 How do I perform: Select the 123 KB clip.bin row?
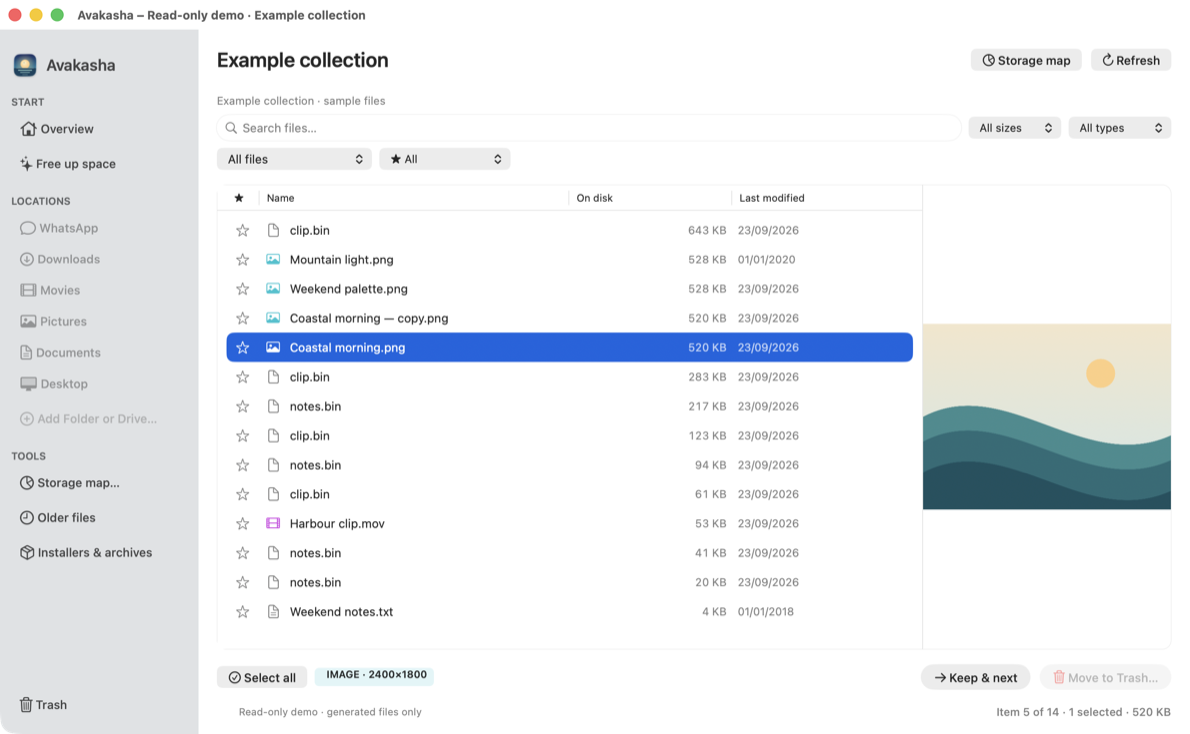click(x=569, y=436)
